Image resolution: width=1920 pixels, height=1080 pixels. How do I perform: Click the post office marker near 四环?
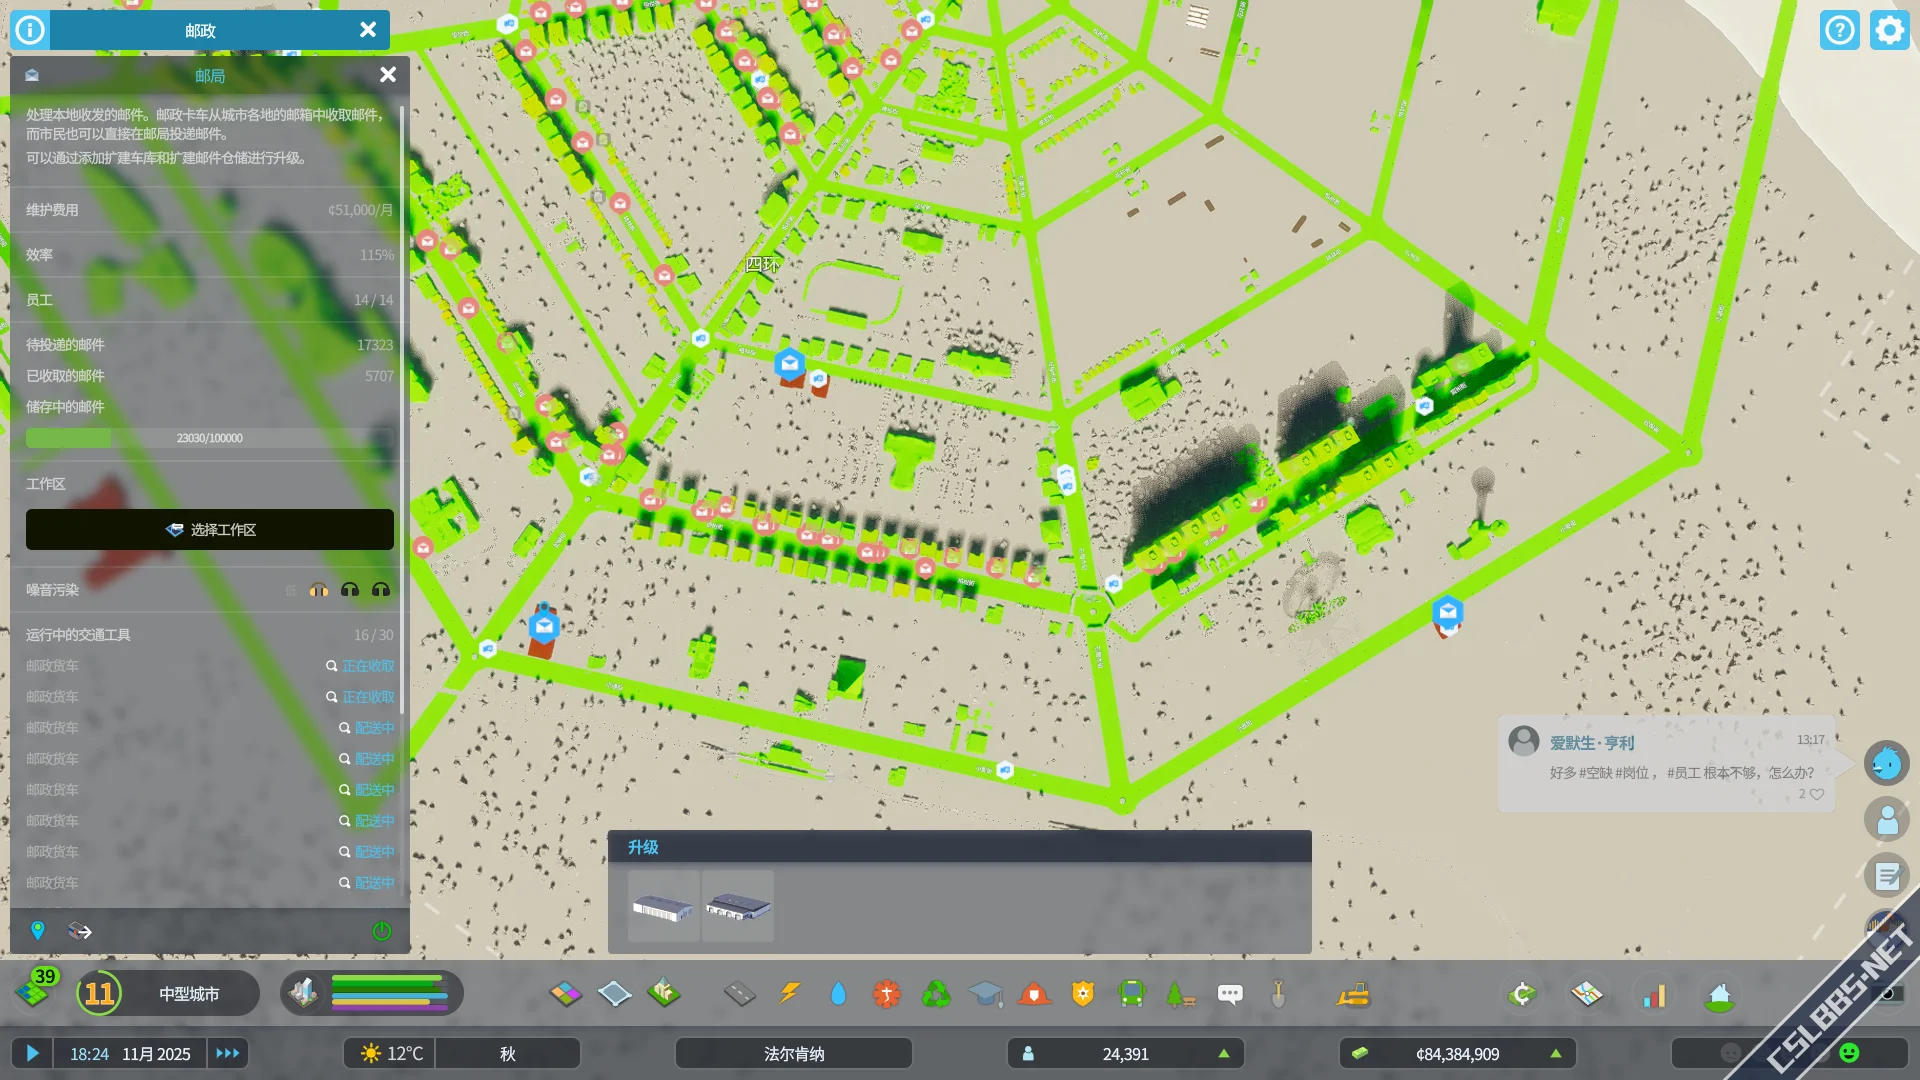[x=790, y=363]
